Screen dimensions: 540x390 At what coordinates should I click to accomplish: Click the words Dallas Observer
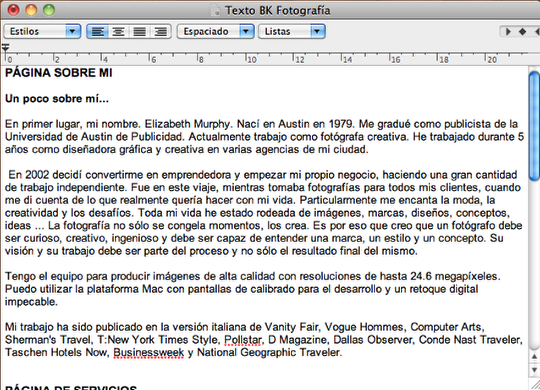(x=373, y=340)
